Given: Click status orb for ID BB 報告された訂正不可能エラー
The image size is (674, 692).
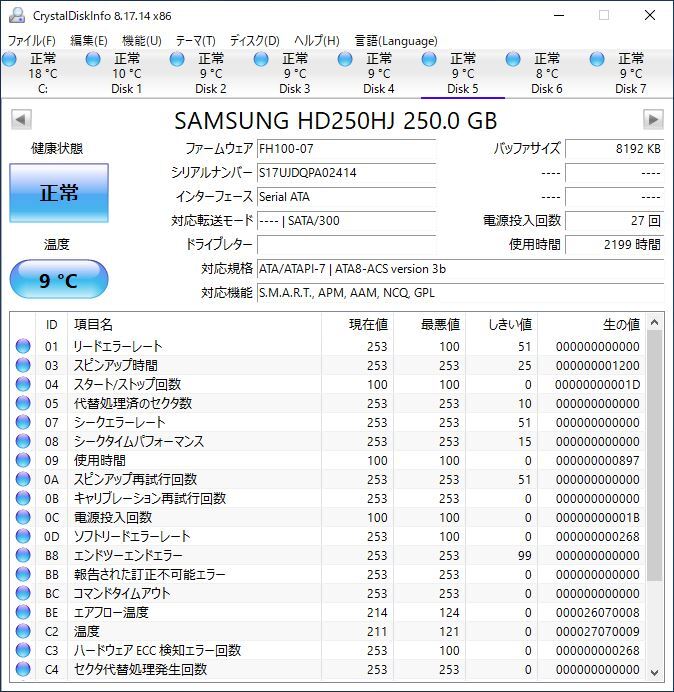Looking at the screenshot, I should (23, 574).
